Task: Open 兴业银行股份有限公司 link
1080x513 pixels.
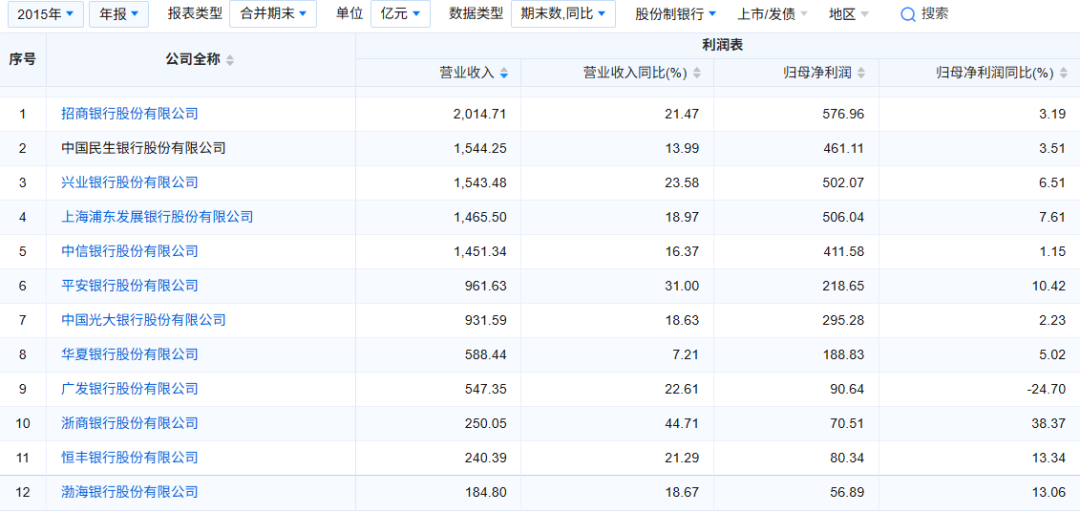Action: (x=130, y=182)
